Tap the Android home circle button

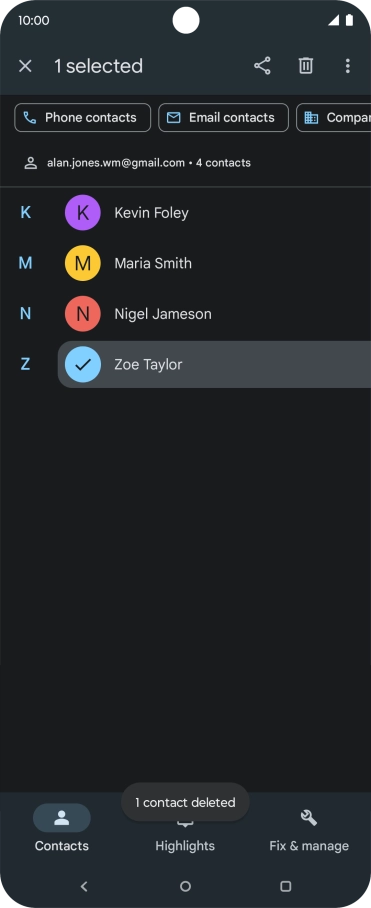click(185, 886)
